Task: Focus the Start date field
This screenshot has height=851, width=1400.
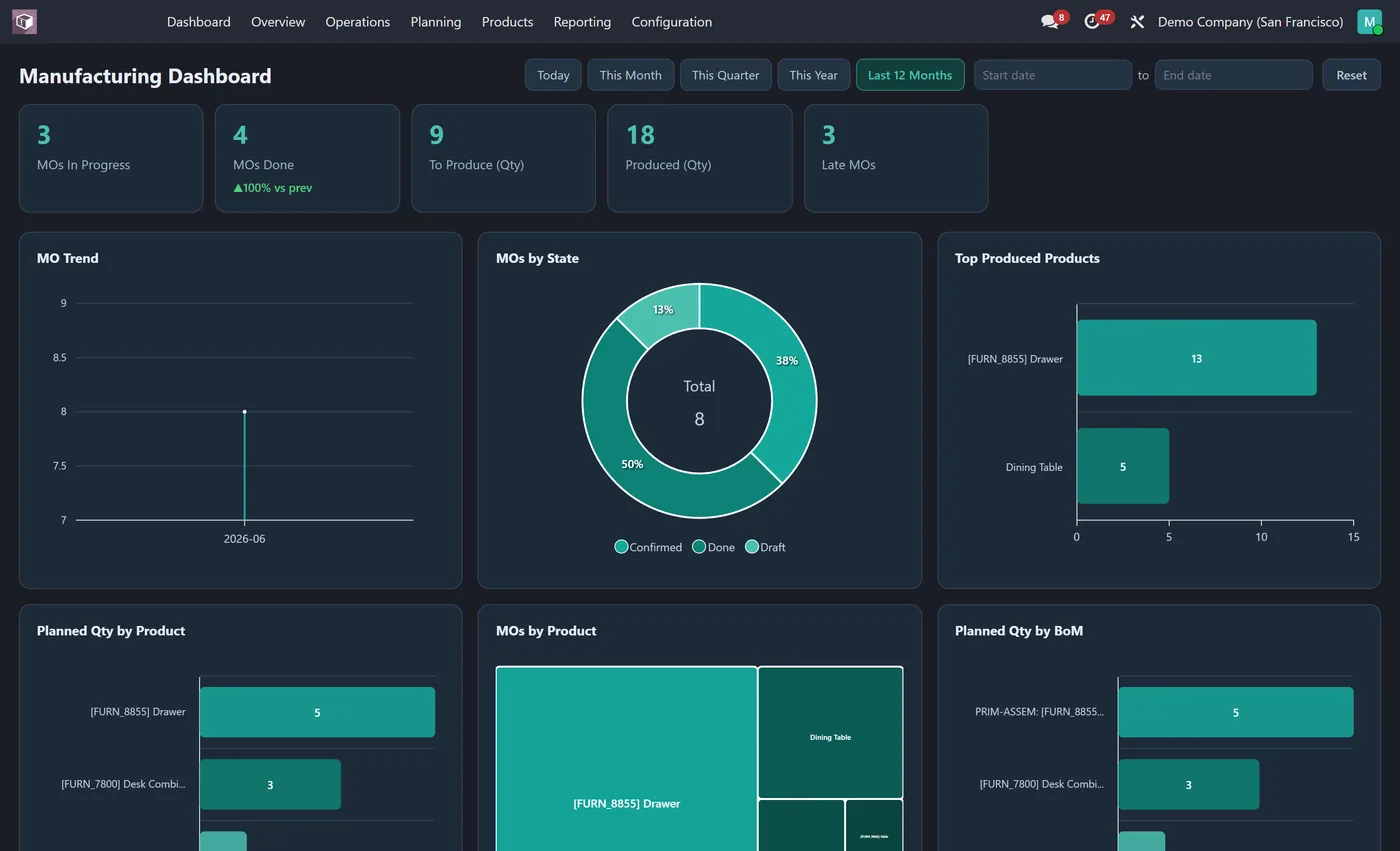Action: tap(1053, 75)
